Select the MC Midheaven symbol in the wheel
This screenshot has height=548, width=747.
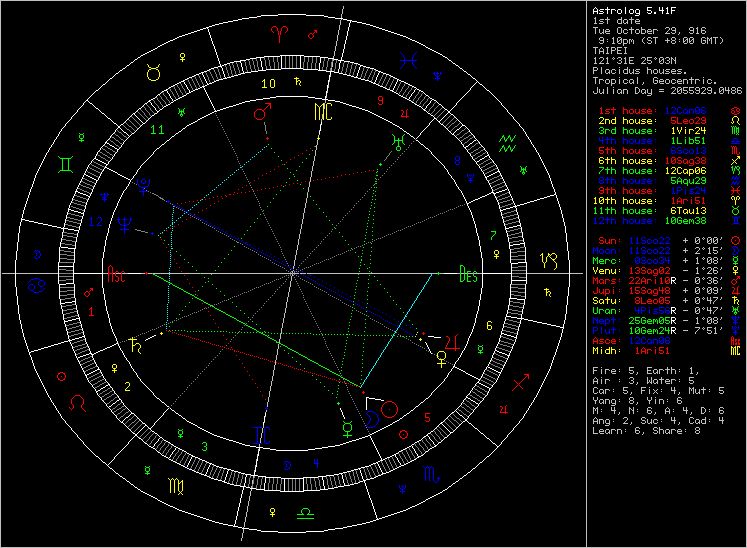coord(322,110)
